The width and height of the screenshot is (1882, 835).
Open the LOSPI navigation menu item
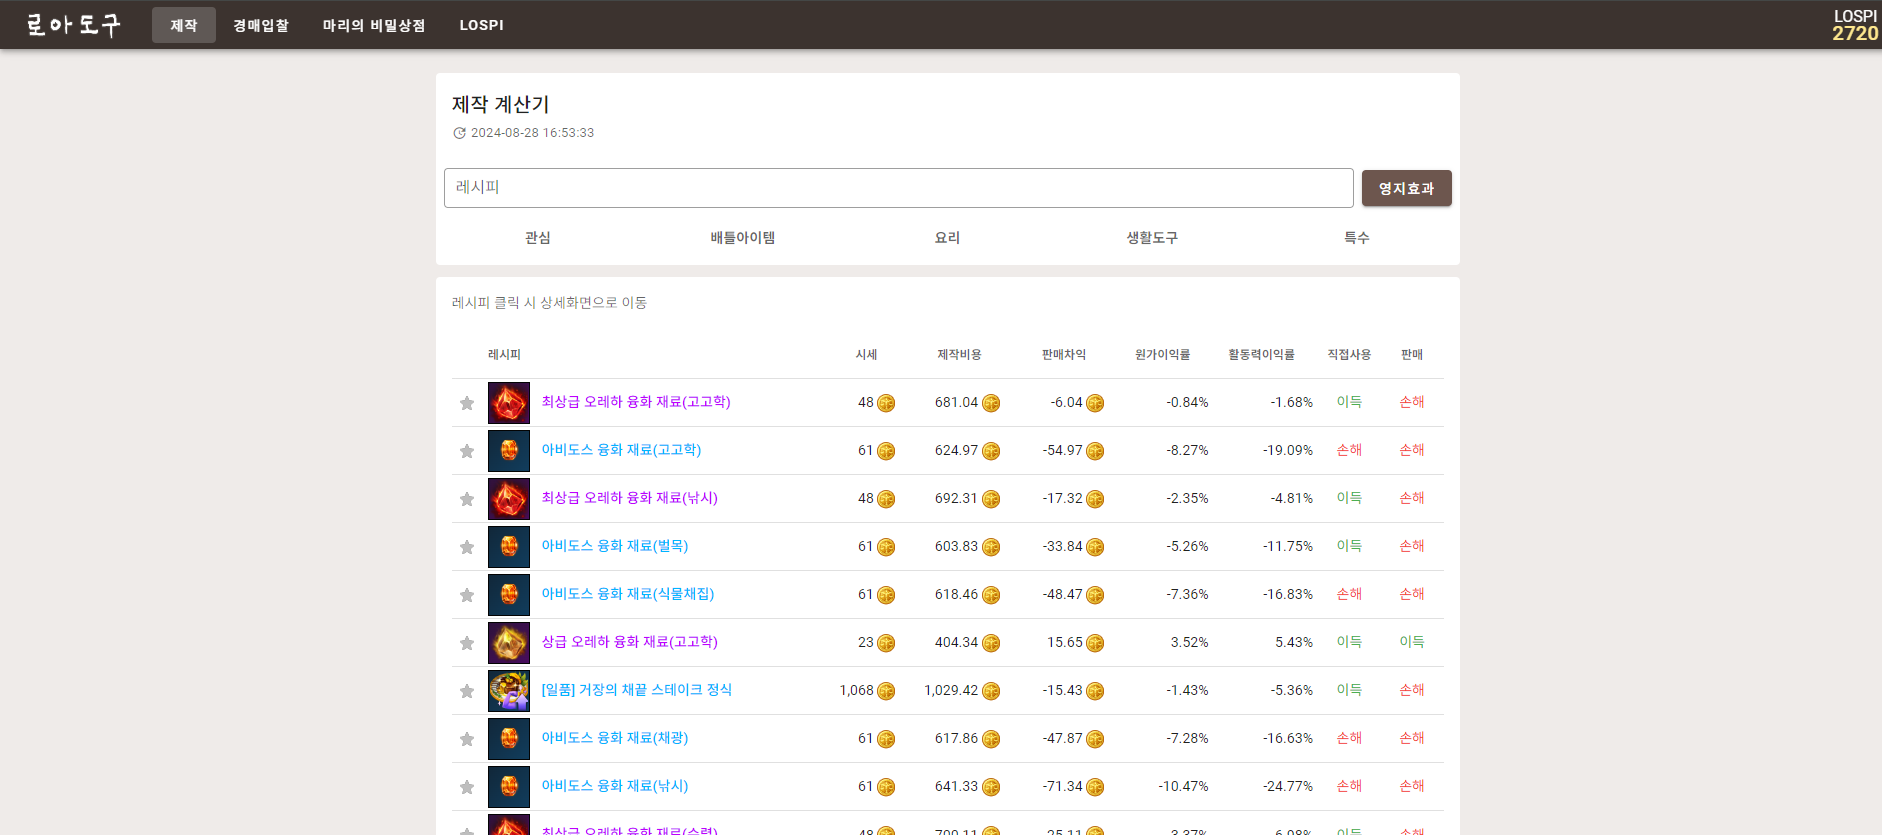(x=482, y=25)
